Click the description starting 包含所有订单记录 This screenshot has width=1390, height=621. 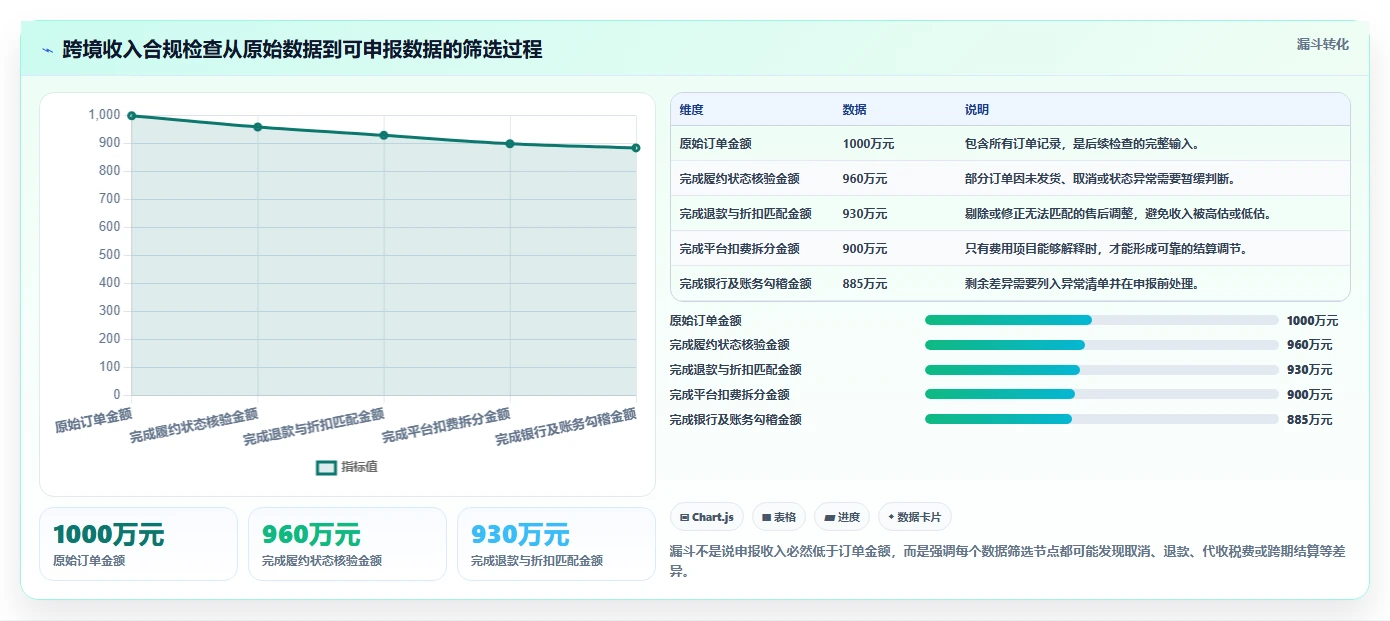1082,144
